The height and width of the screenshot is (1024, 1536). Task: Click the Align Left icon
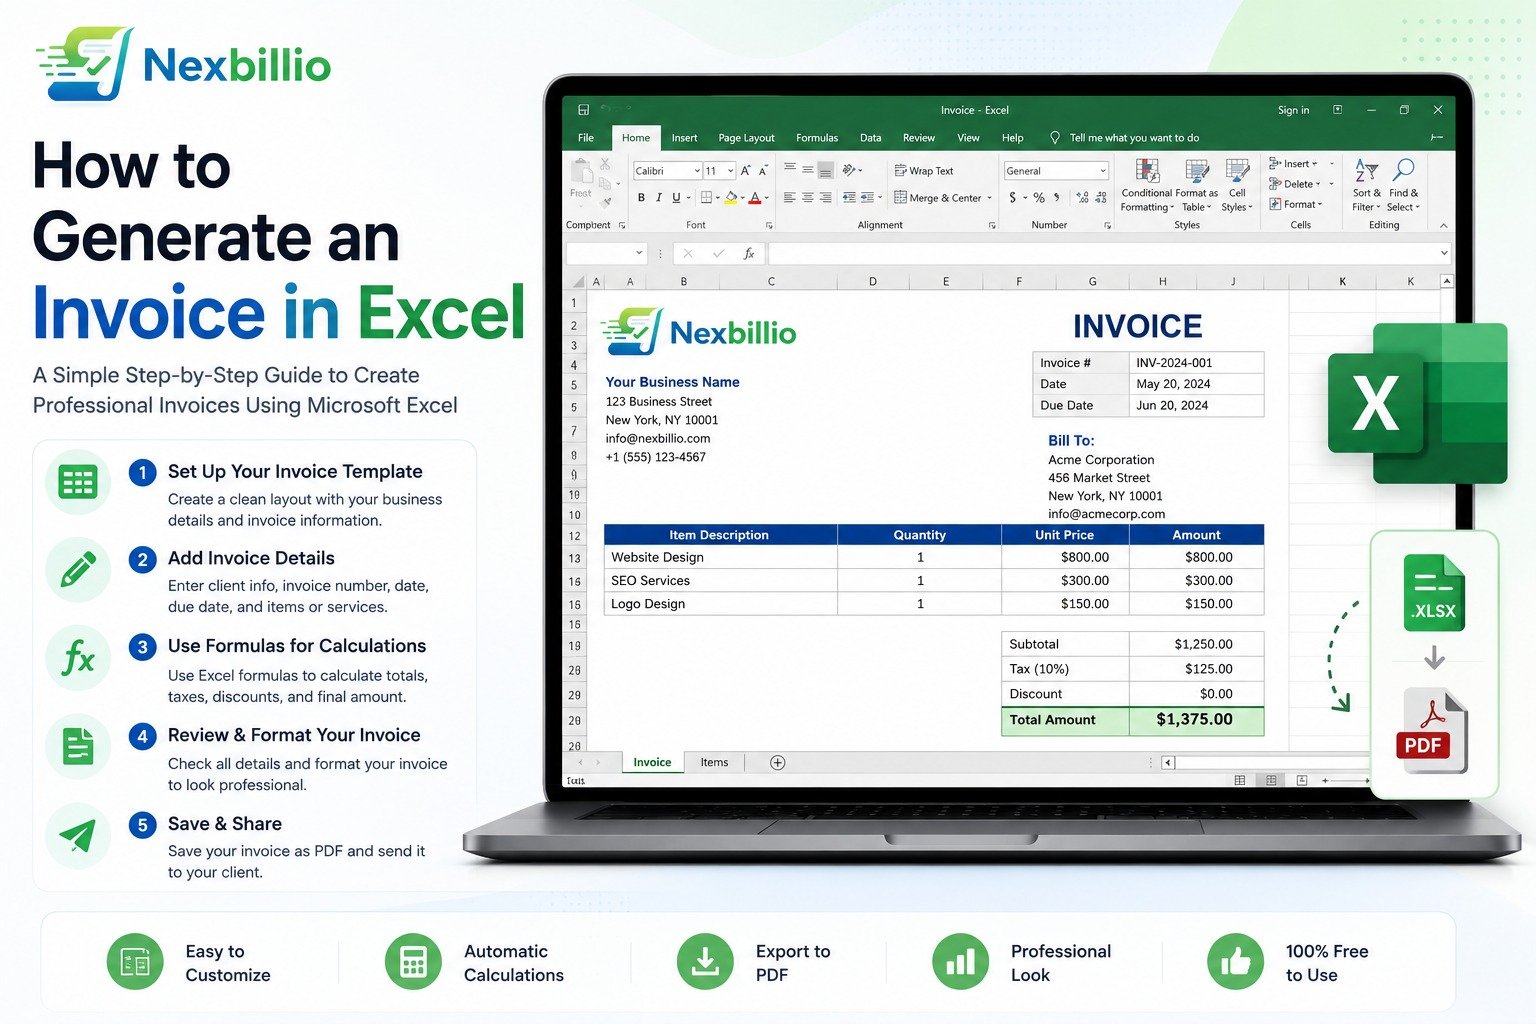point(790,198)
